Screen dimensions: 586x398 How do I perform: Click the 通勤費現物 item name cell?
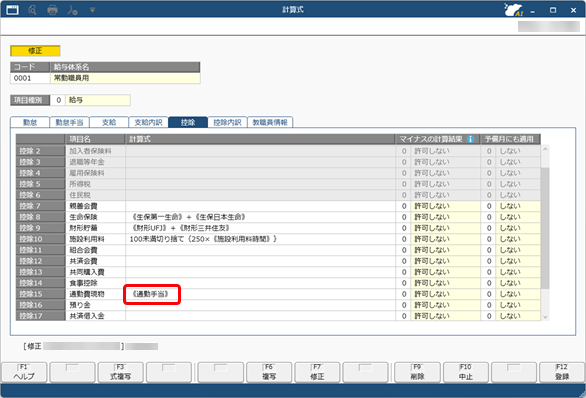click(95, 294)
